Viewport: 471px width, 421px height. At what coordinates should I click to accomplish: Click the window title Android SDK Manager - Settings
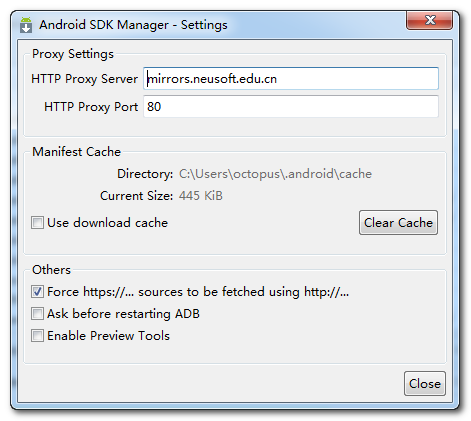click(x=133, y=25)
